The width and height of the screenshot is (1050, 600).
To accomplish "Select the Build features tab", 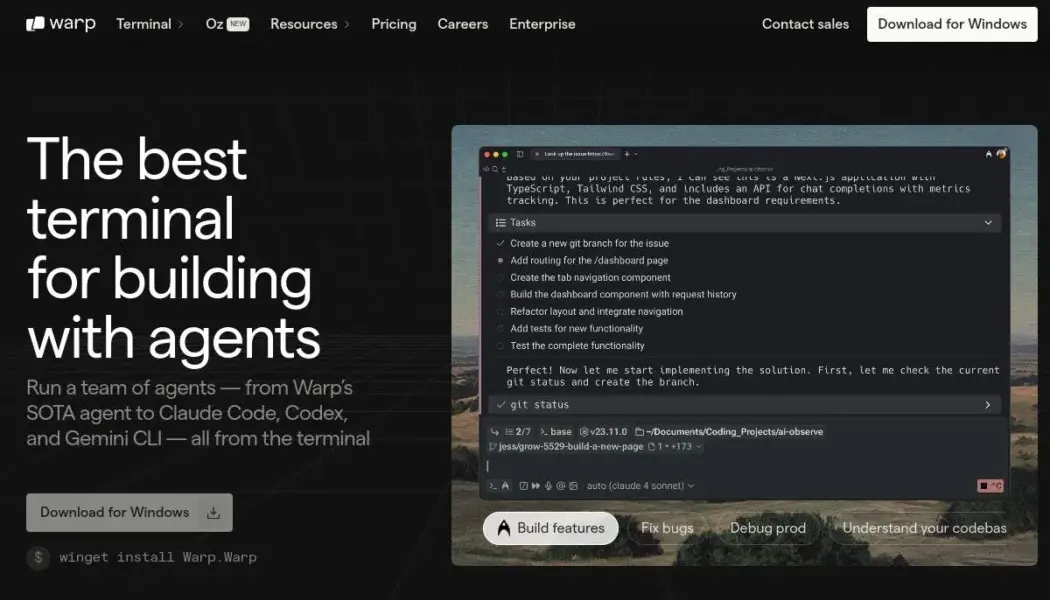I will [550, 528].
